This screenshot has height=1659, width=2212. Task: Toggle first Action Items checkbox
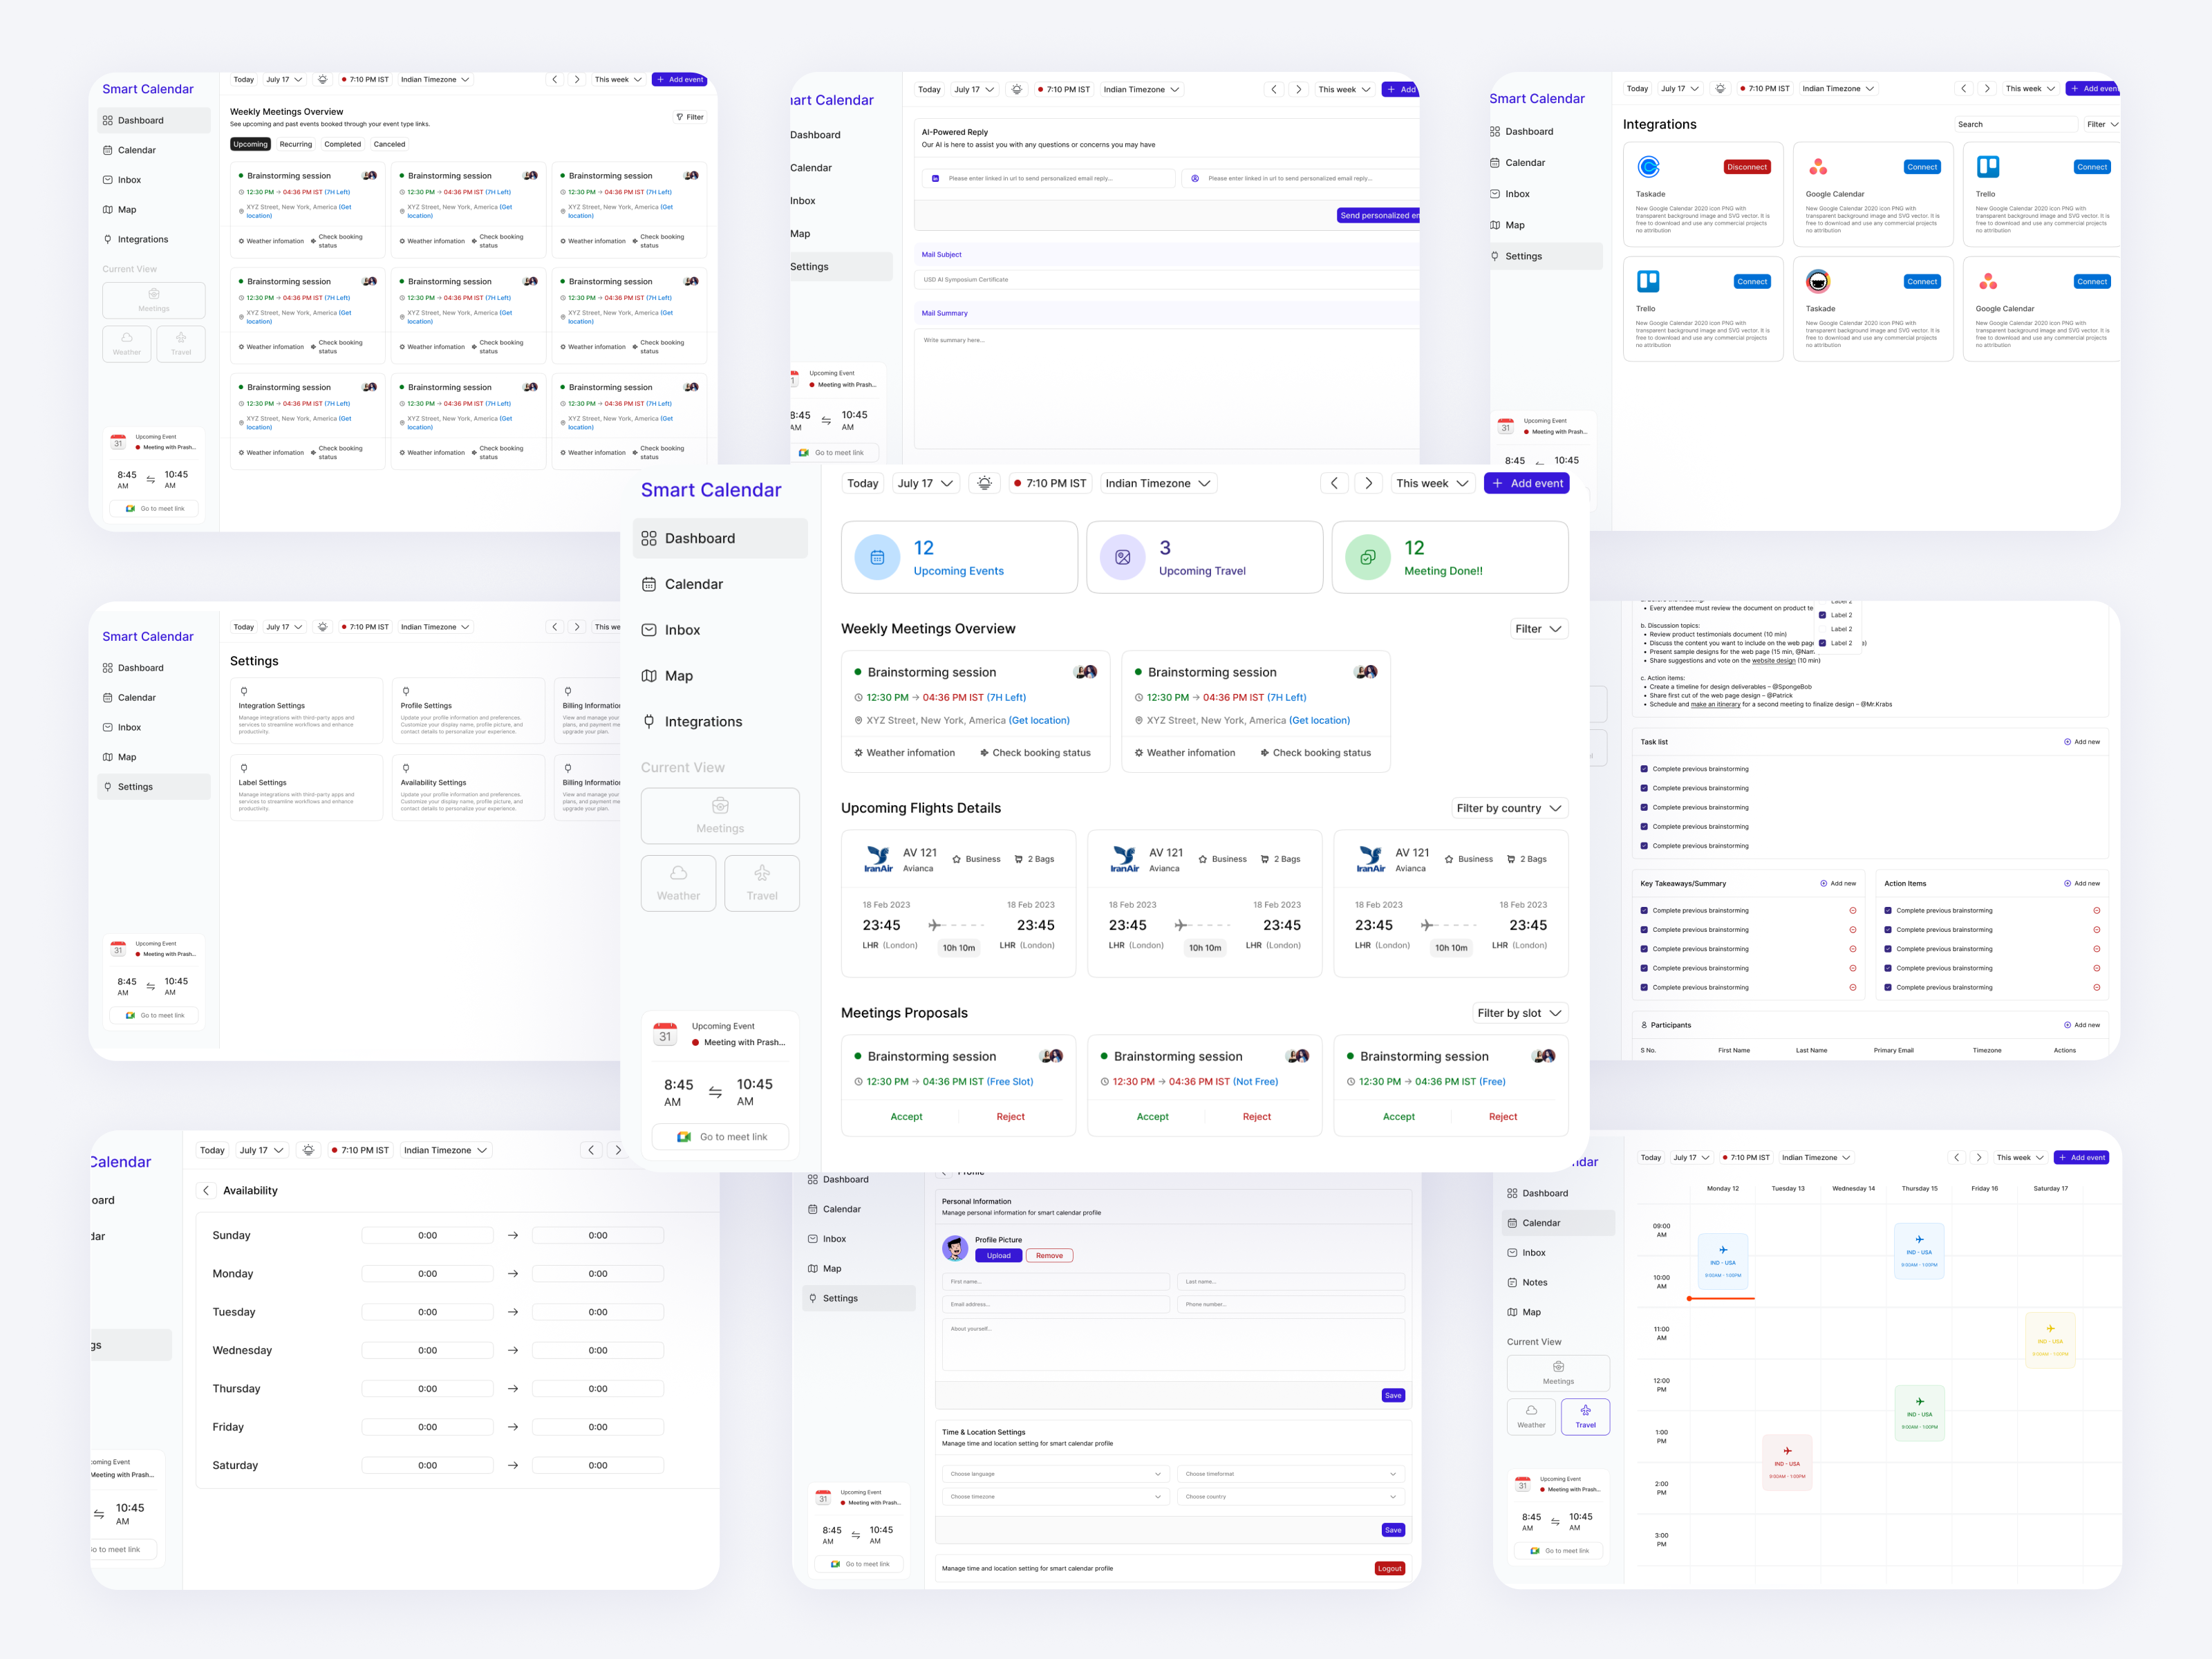point(1888,910)
